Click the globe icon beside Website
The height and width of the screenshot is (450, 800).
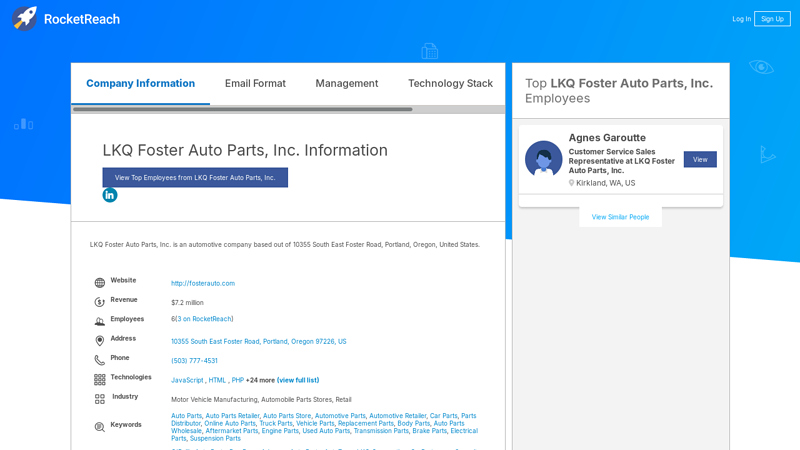pos(99,283)
